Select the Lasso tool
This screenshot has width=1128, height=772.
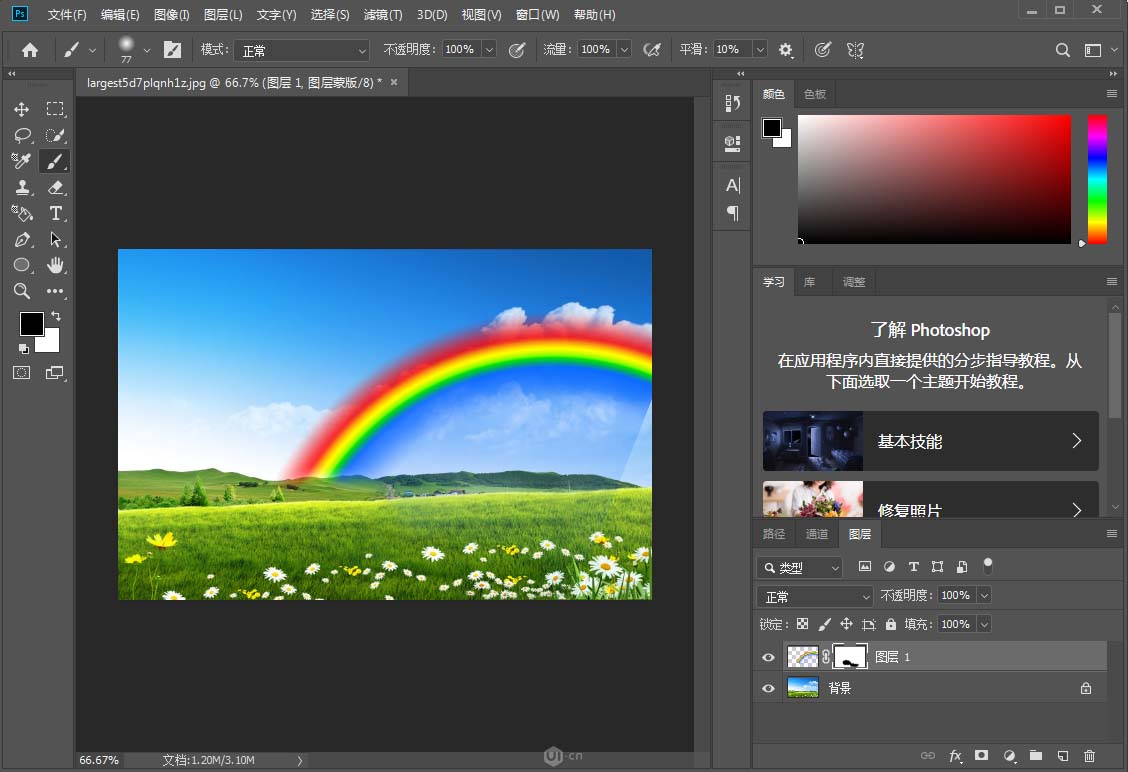click(x=22, y=135)
